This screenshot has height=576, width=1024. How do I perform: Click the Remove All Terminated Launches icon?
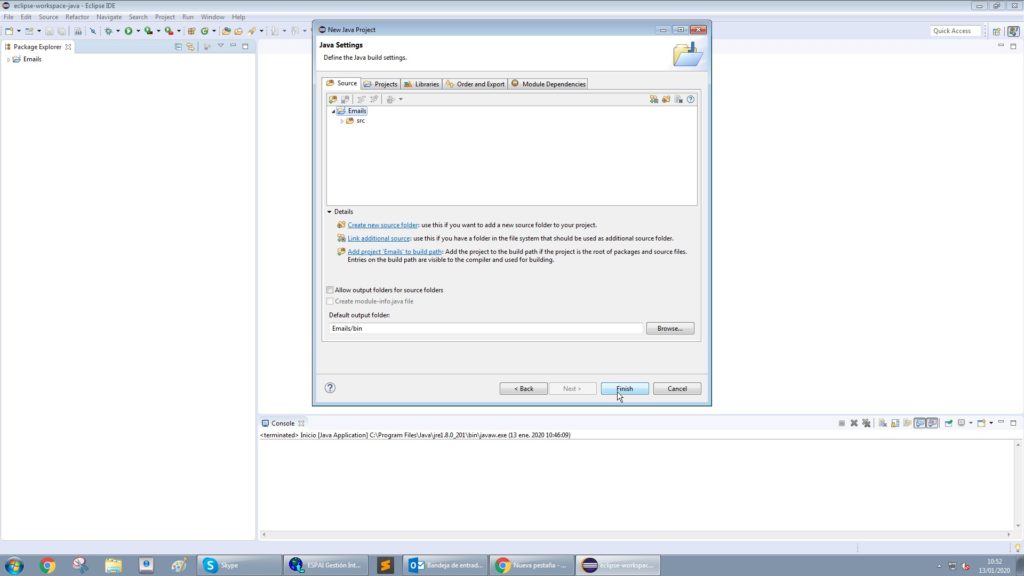866,423
